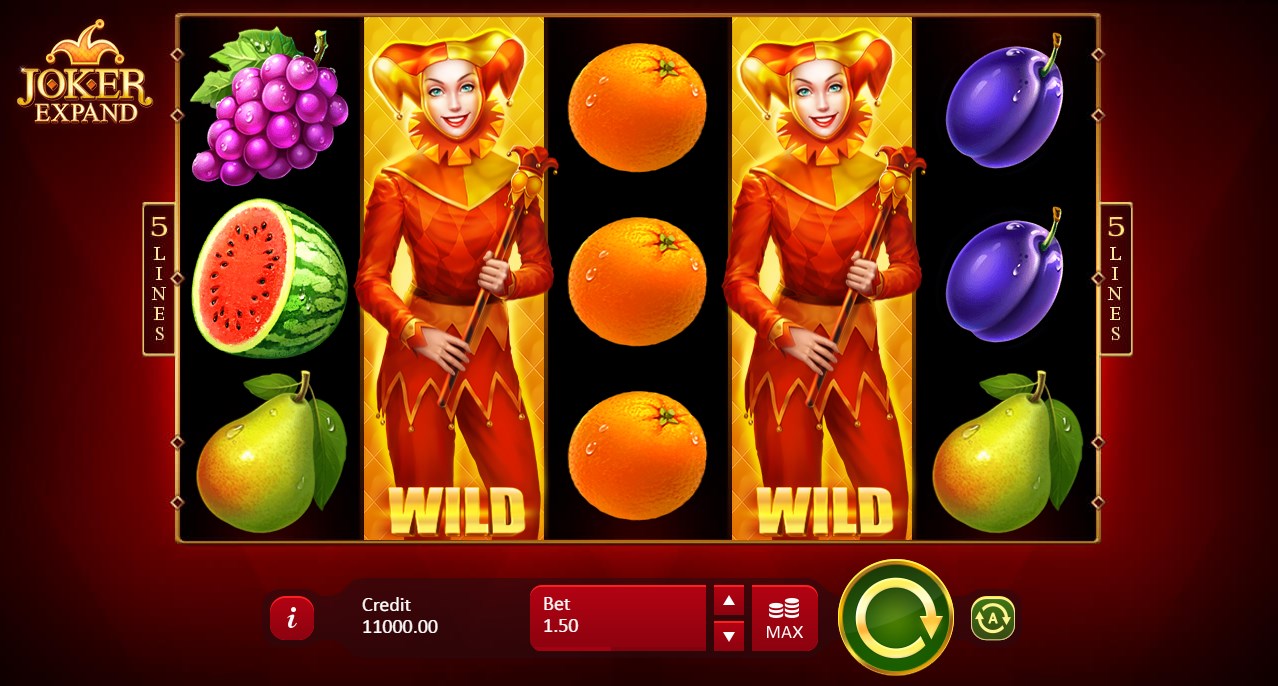Select the watermelon symbol

tap(269, 279)
